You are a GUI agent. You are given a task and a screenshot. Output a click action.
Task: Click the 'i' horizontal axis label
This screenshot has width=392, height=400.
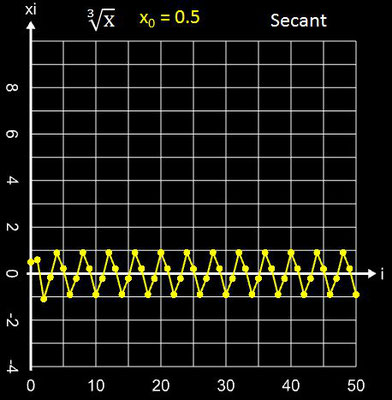(382, 274)
